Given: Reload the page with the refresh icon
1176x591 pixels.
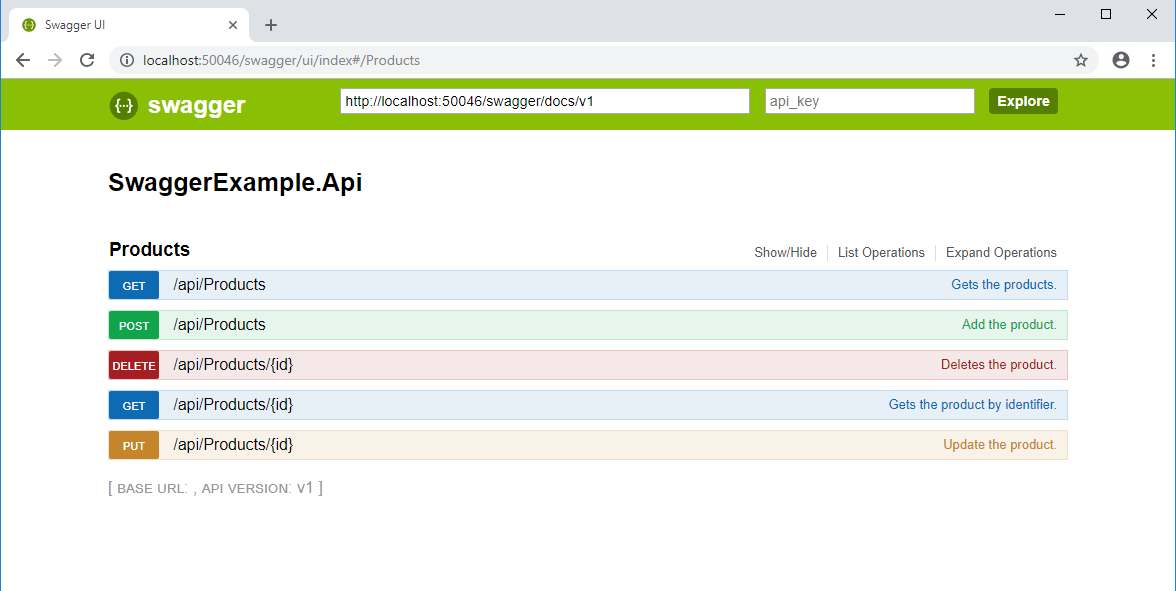Looking at the screenshot, I should pos(87,60).
